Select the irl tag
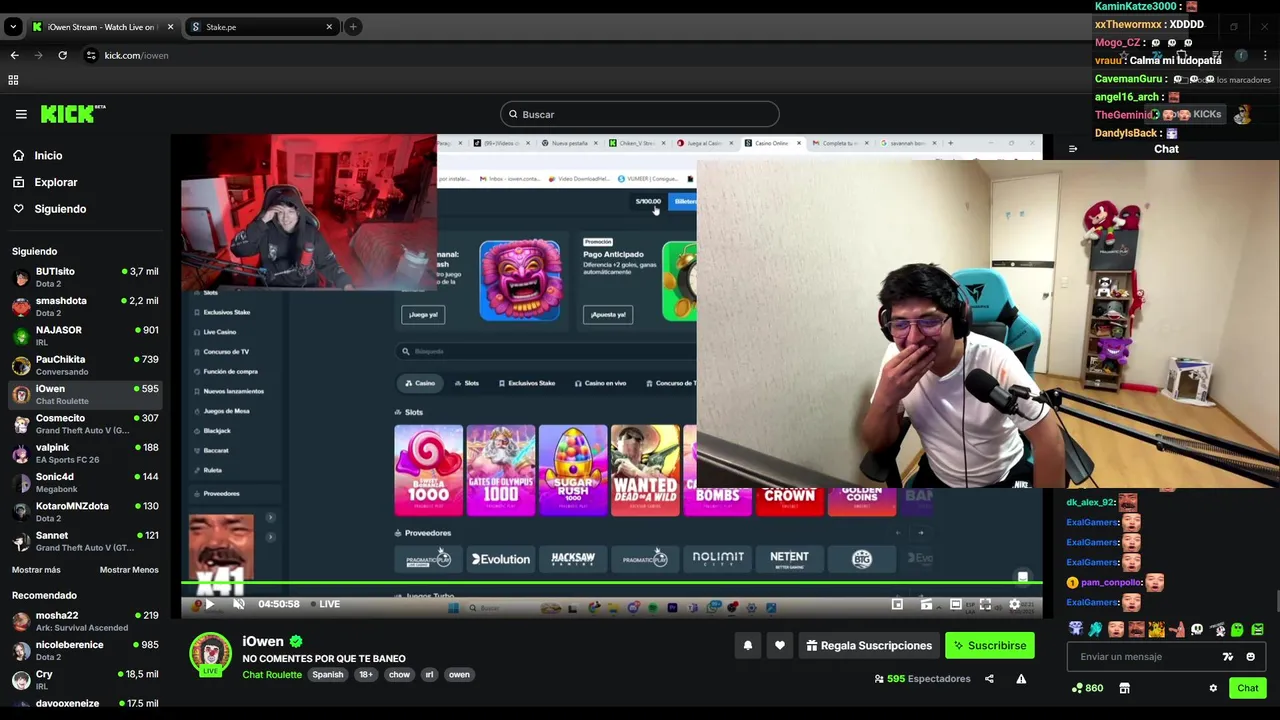 coord(429,675)
